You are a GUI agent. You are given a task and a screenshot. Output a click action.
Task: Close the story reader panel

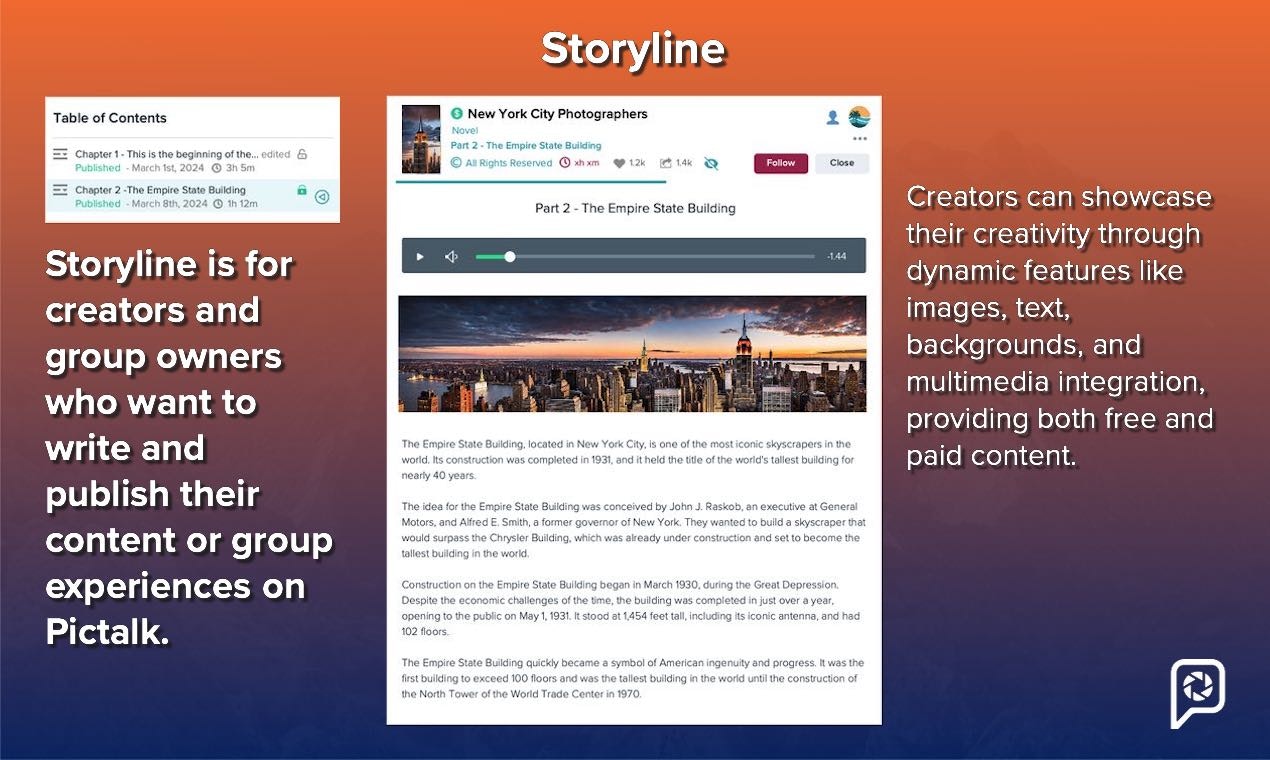coord(842,163)
